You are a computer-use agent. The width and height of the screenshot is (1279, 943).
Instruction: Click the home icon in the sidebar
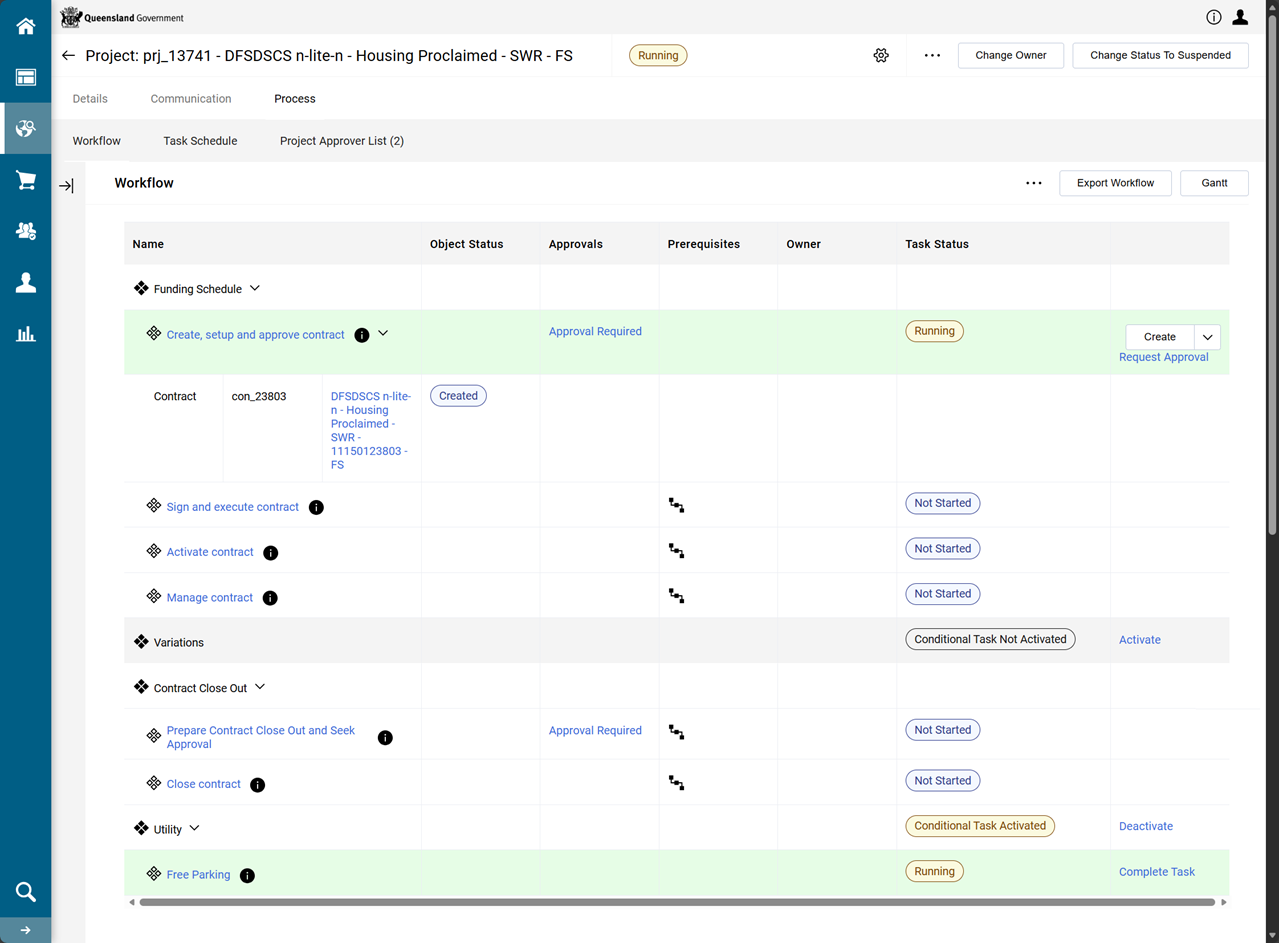coord(25,26)
